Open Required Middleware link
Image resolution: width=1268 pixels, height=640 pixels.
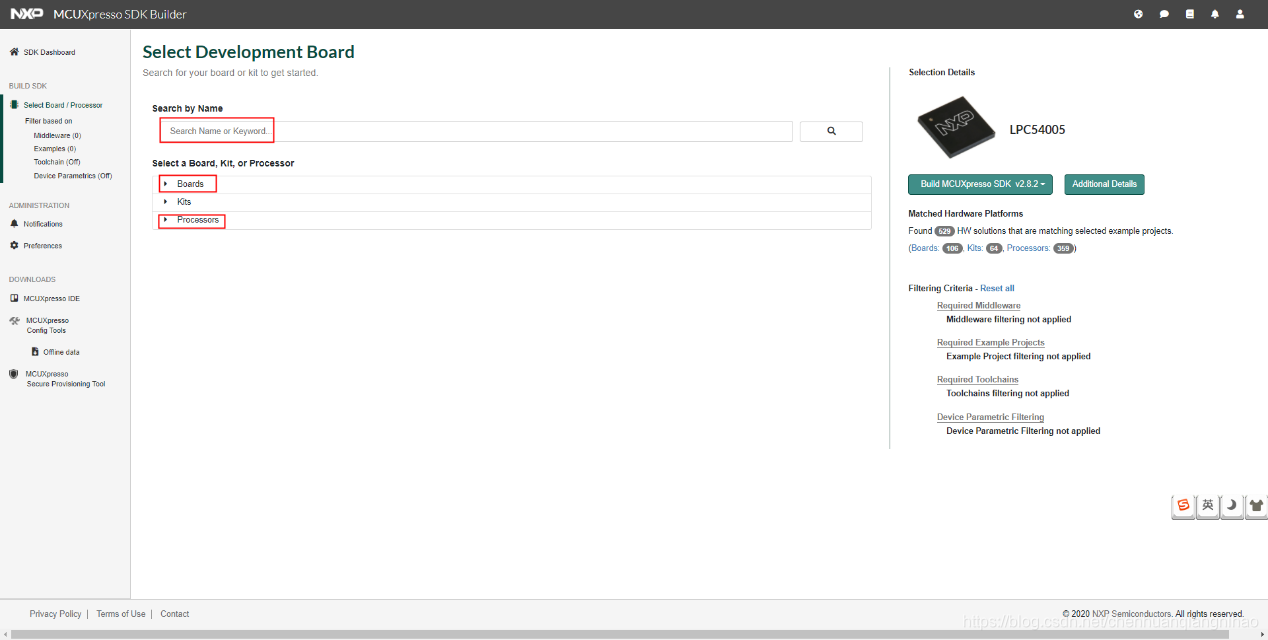[x=979, y=306]
